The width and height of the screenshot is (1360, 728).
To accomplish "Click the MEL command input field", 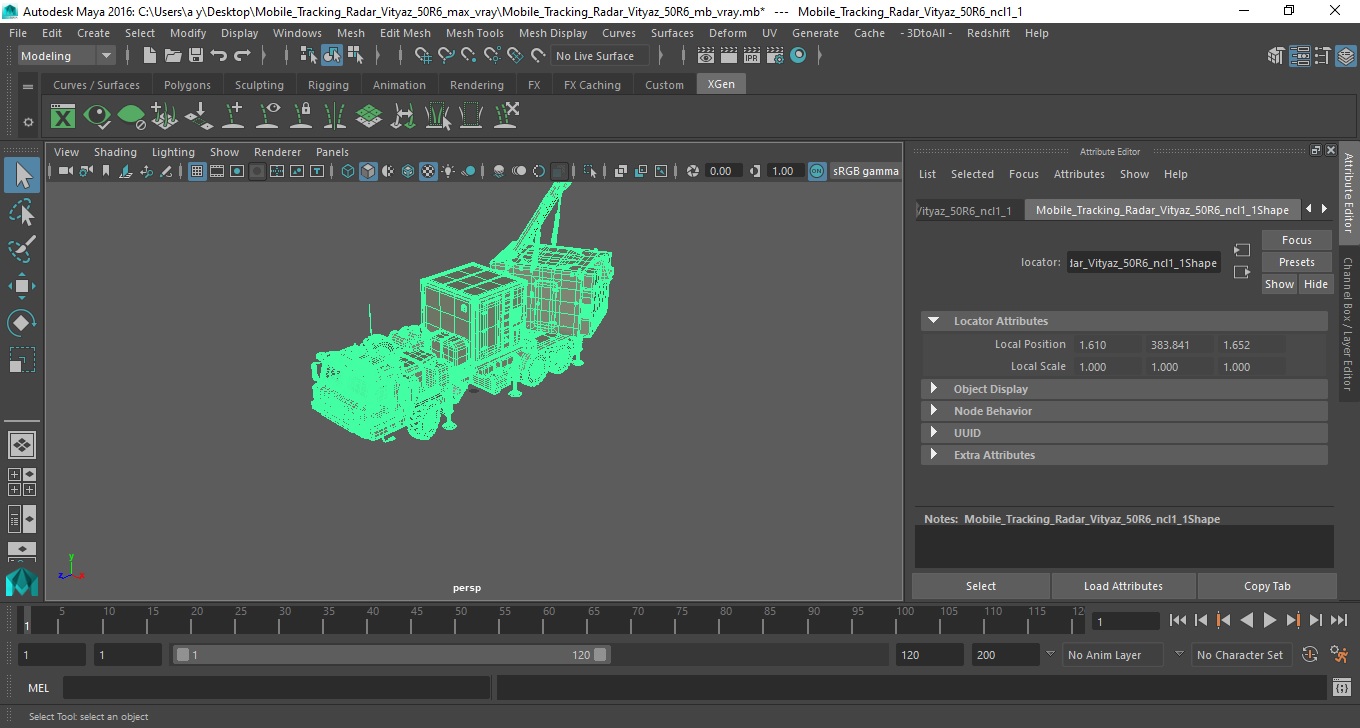I will coord(276,688).
